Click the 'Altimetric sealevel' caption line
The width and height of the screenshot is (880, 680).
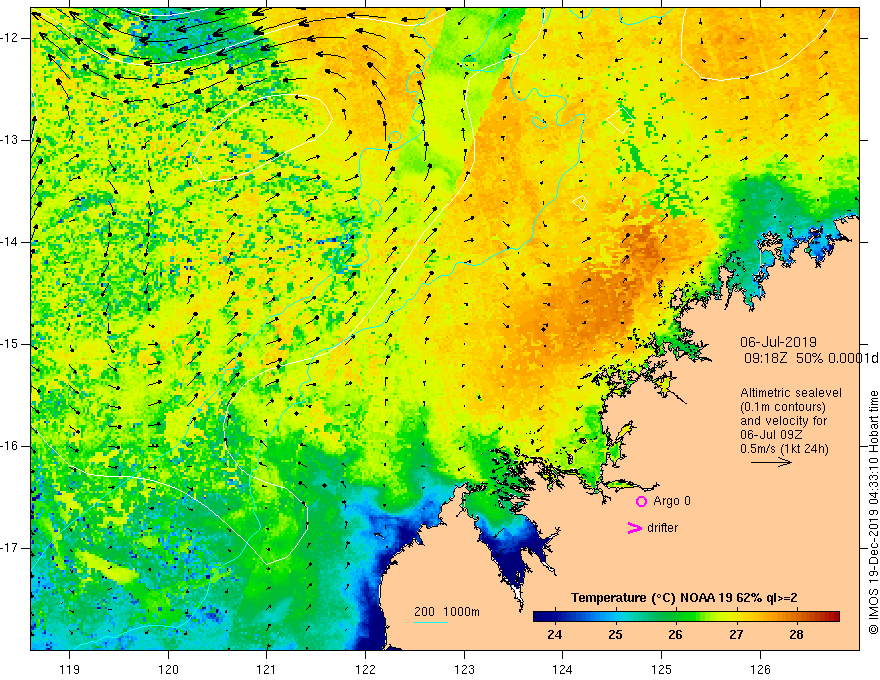(791, 393)
